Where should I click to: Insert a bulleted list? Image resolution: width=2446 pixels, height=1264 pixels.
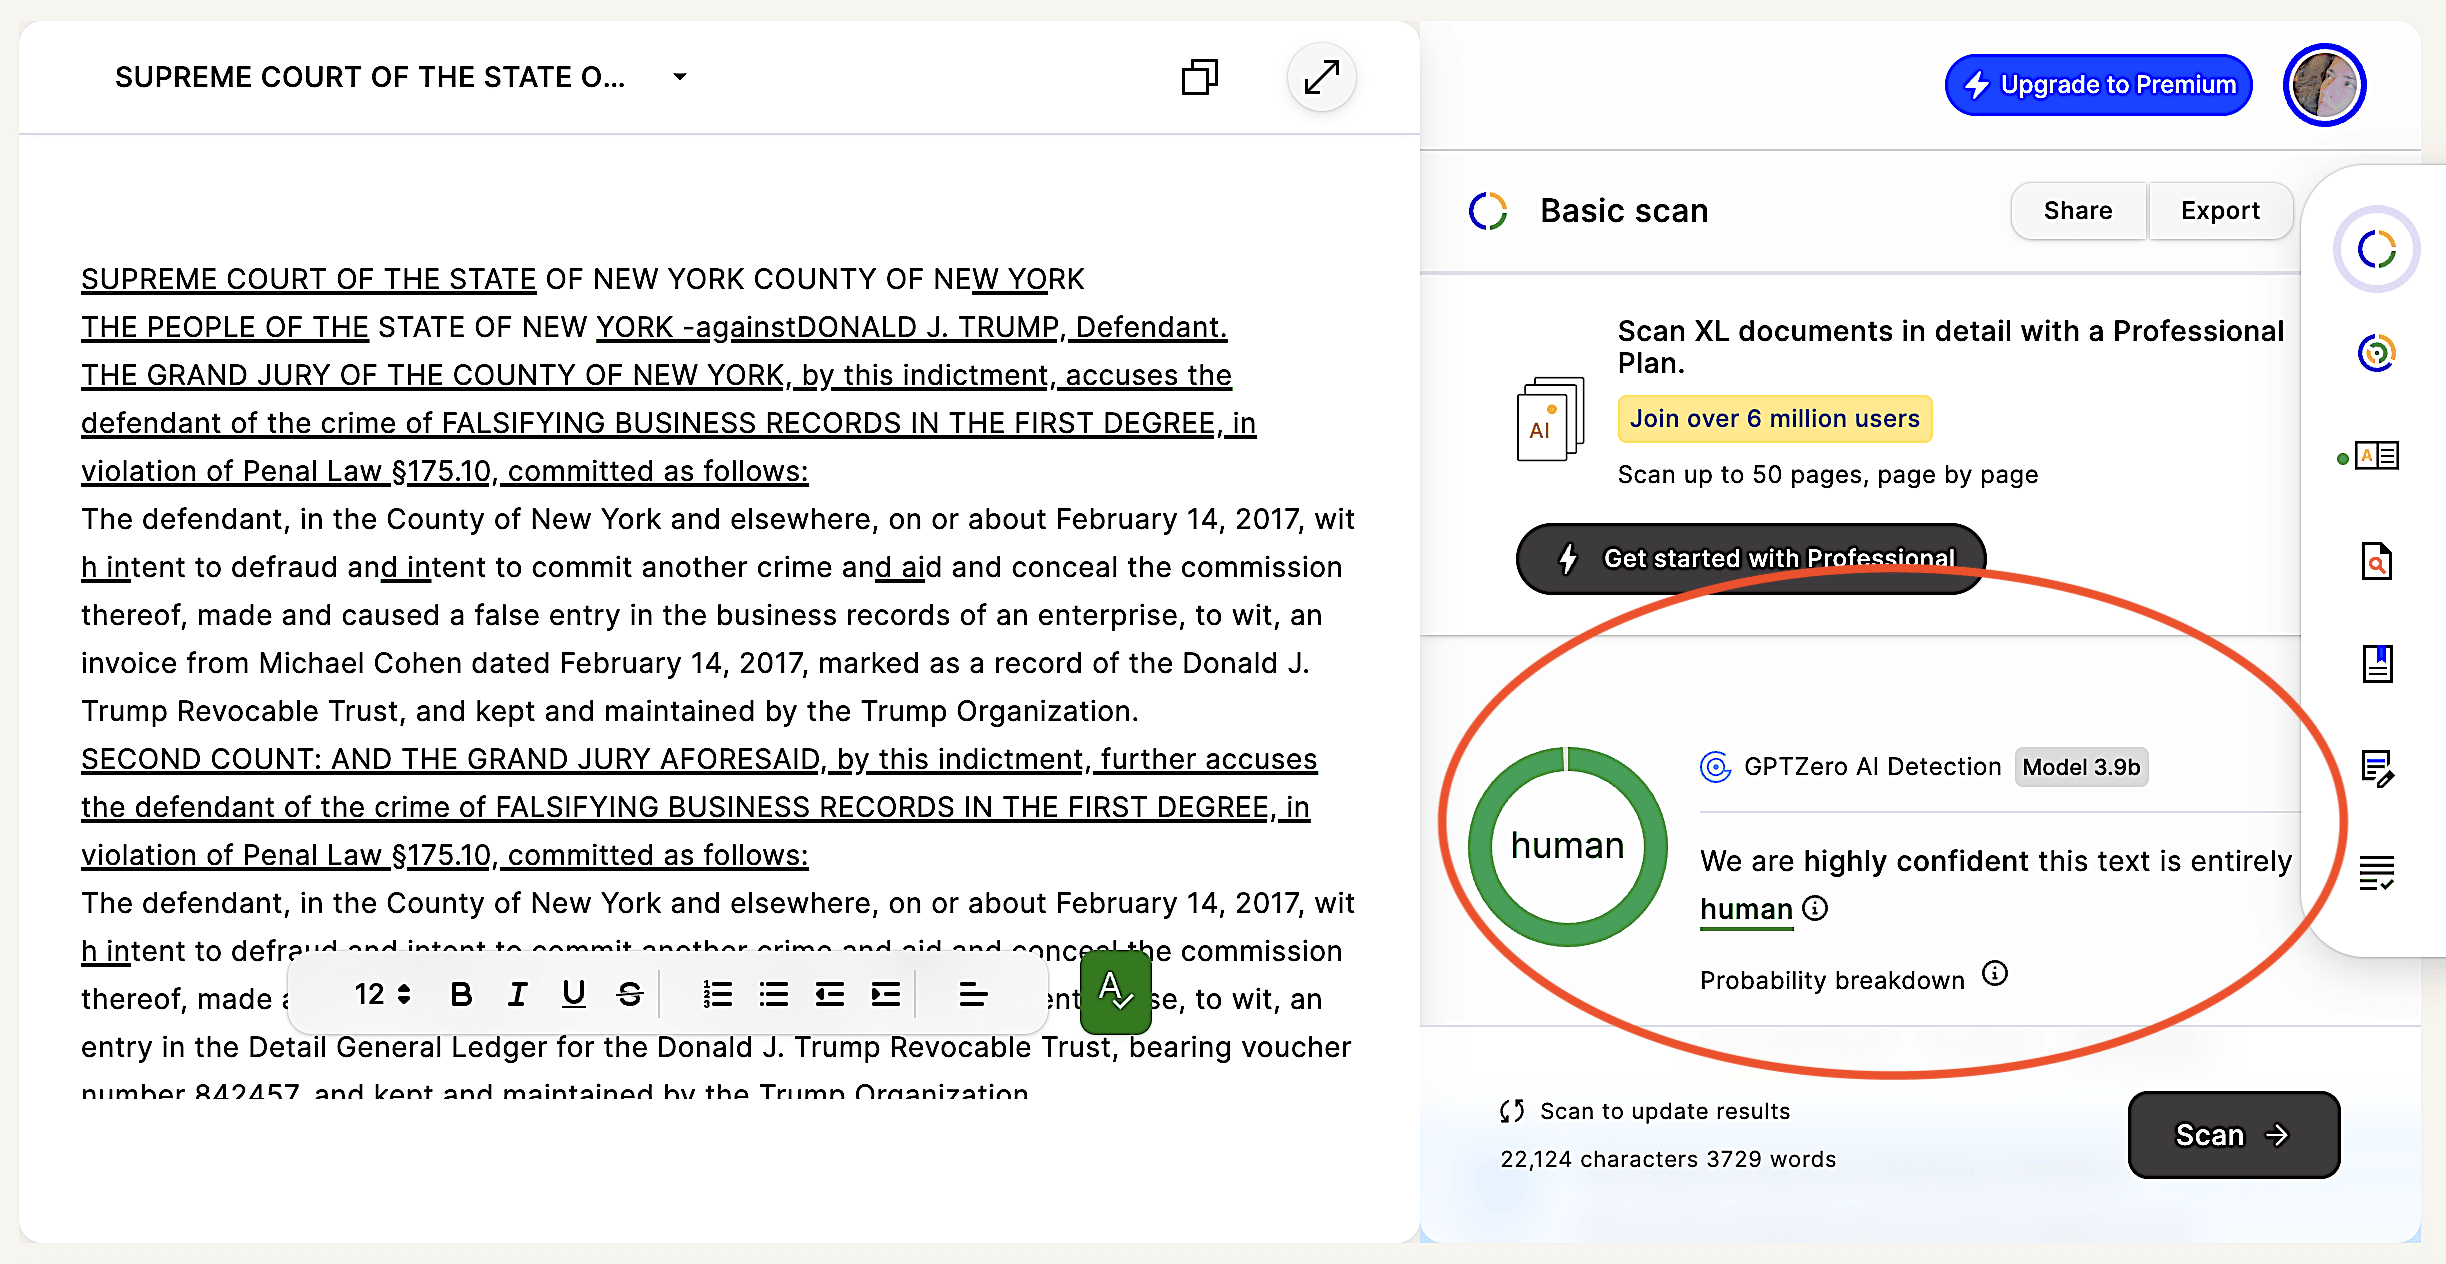click(x=773, y=994)
